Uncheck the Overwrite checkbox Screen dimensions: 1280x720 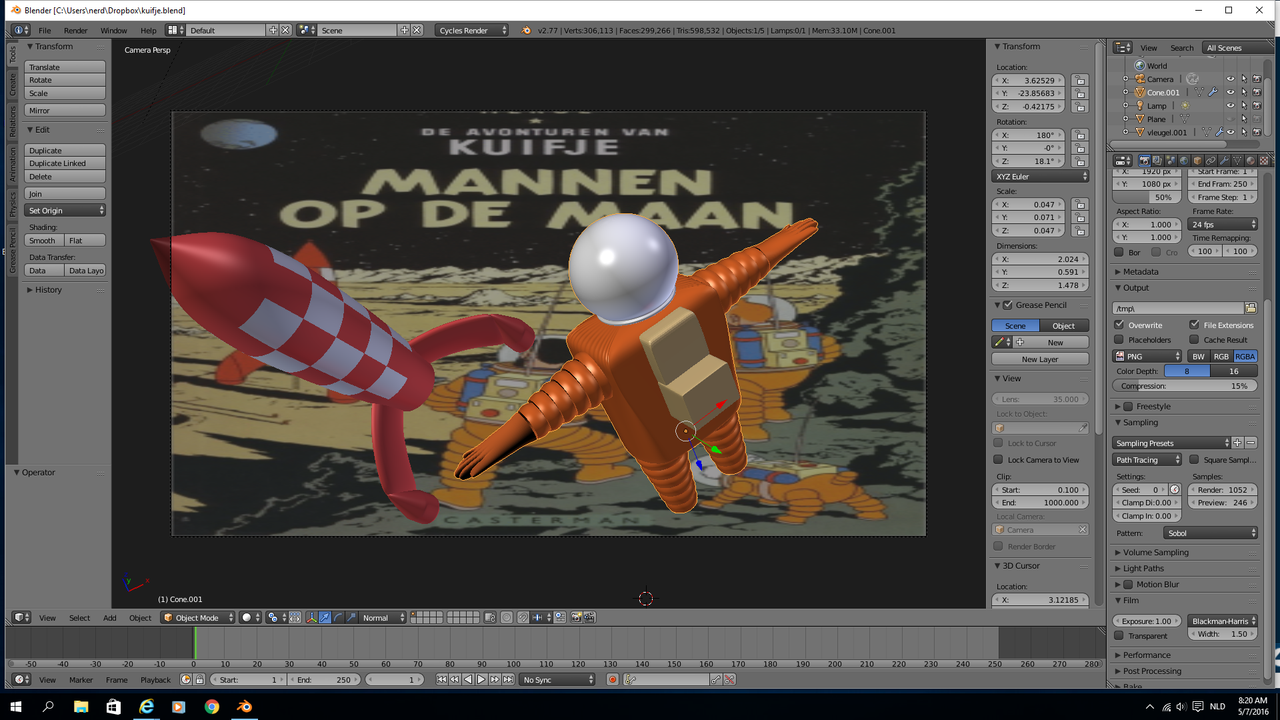[x=1119, y=325]
